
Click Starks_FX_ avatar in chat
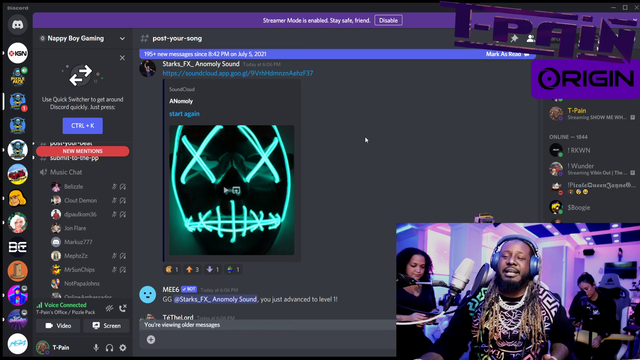147,69
